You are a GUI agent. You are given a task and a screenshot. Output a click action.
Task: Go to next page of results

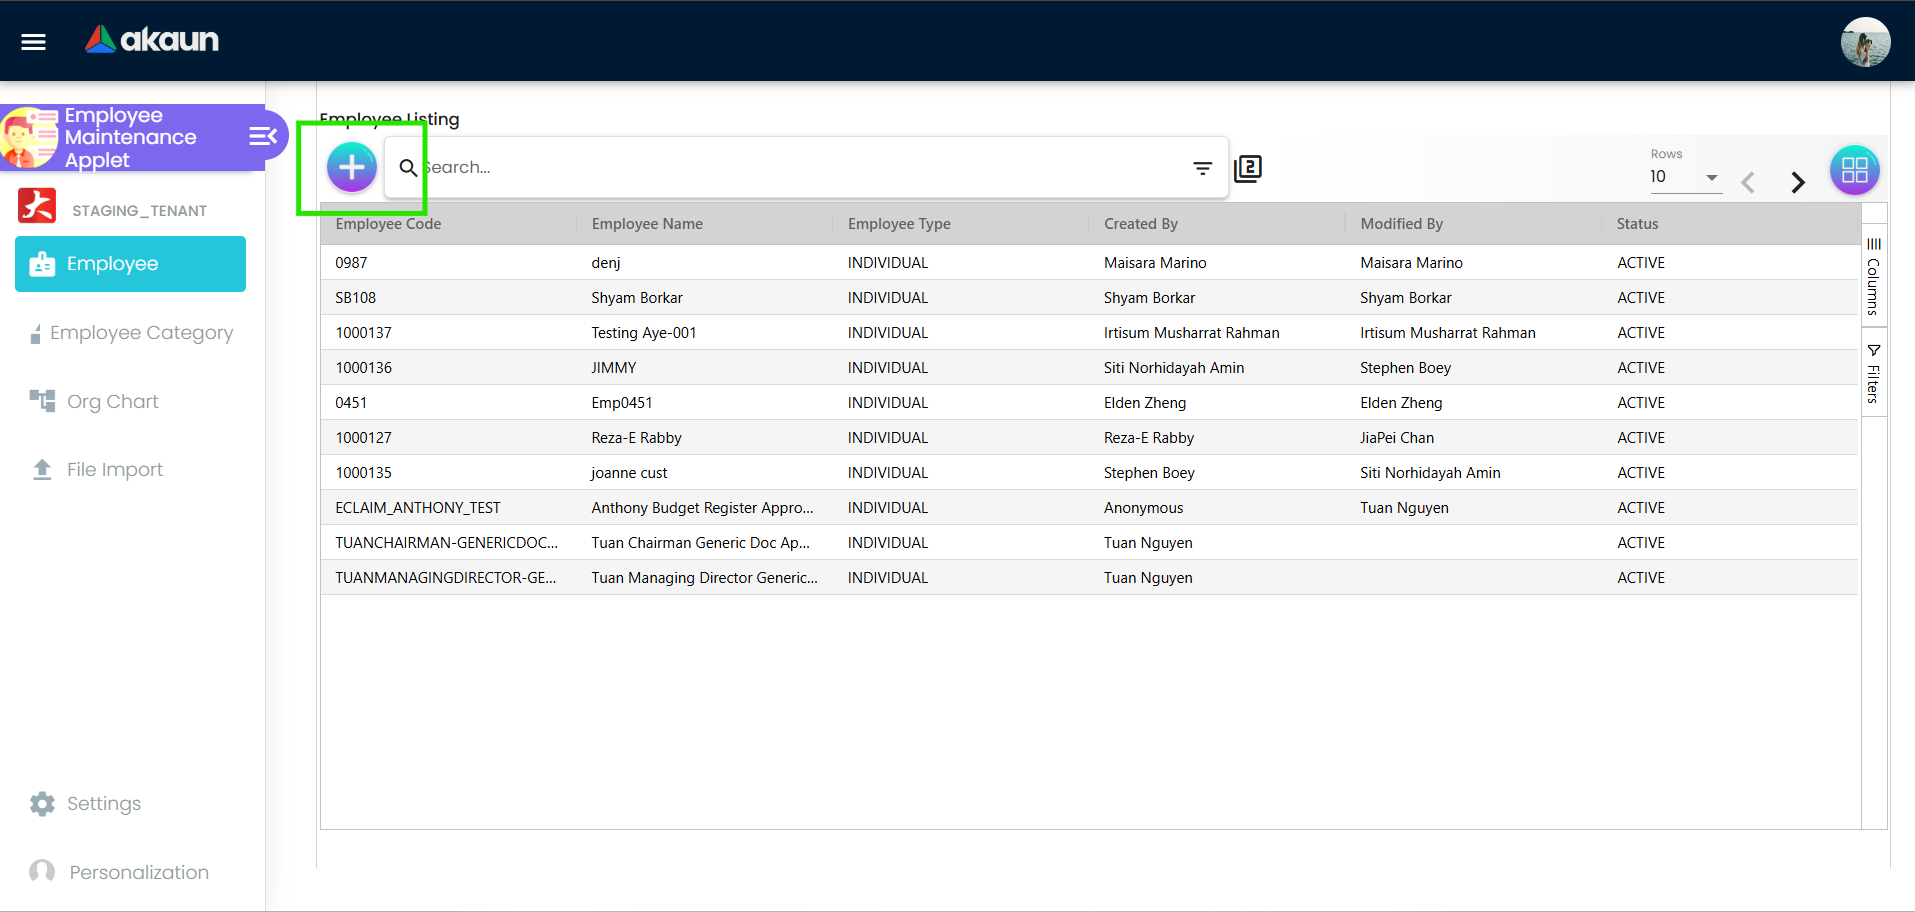(1797, 182)
